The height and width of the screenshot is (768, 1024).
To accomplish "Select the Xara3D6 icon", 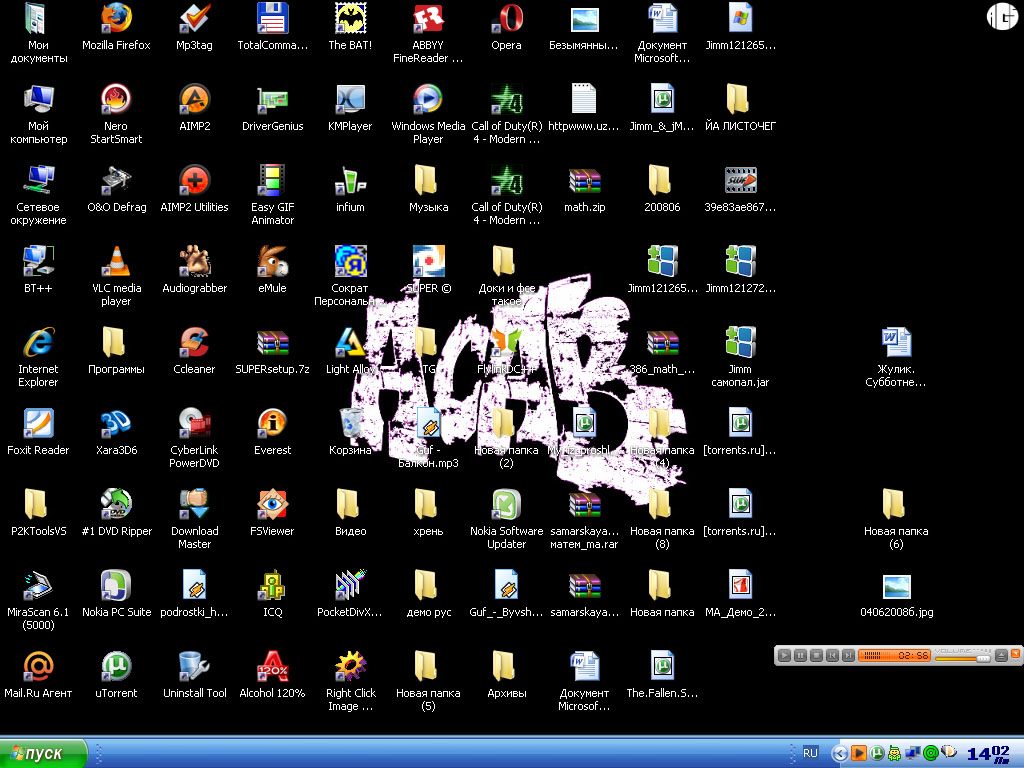I will [x=116, y=432].
